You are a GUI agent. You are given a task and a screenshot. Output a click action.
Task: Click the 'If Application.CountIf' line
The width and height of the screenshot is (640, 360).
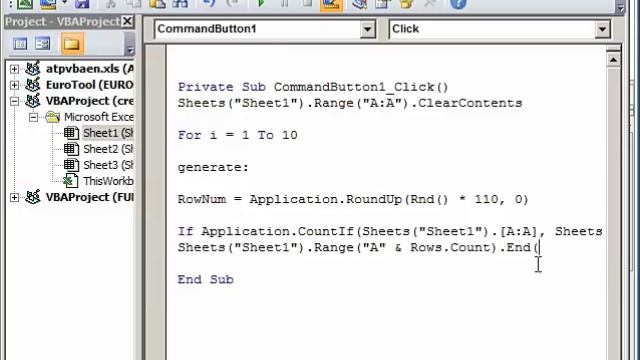point(390,231)
